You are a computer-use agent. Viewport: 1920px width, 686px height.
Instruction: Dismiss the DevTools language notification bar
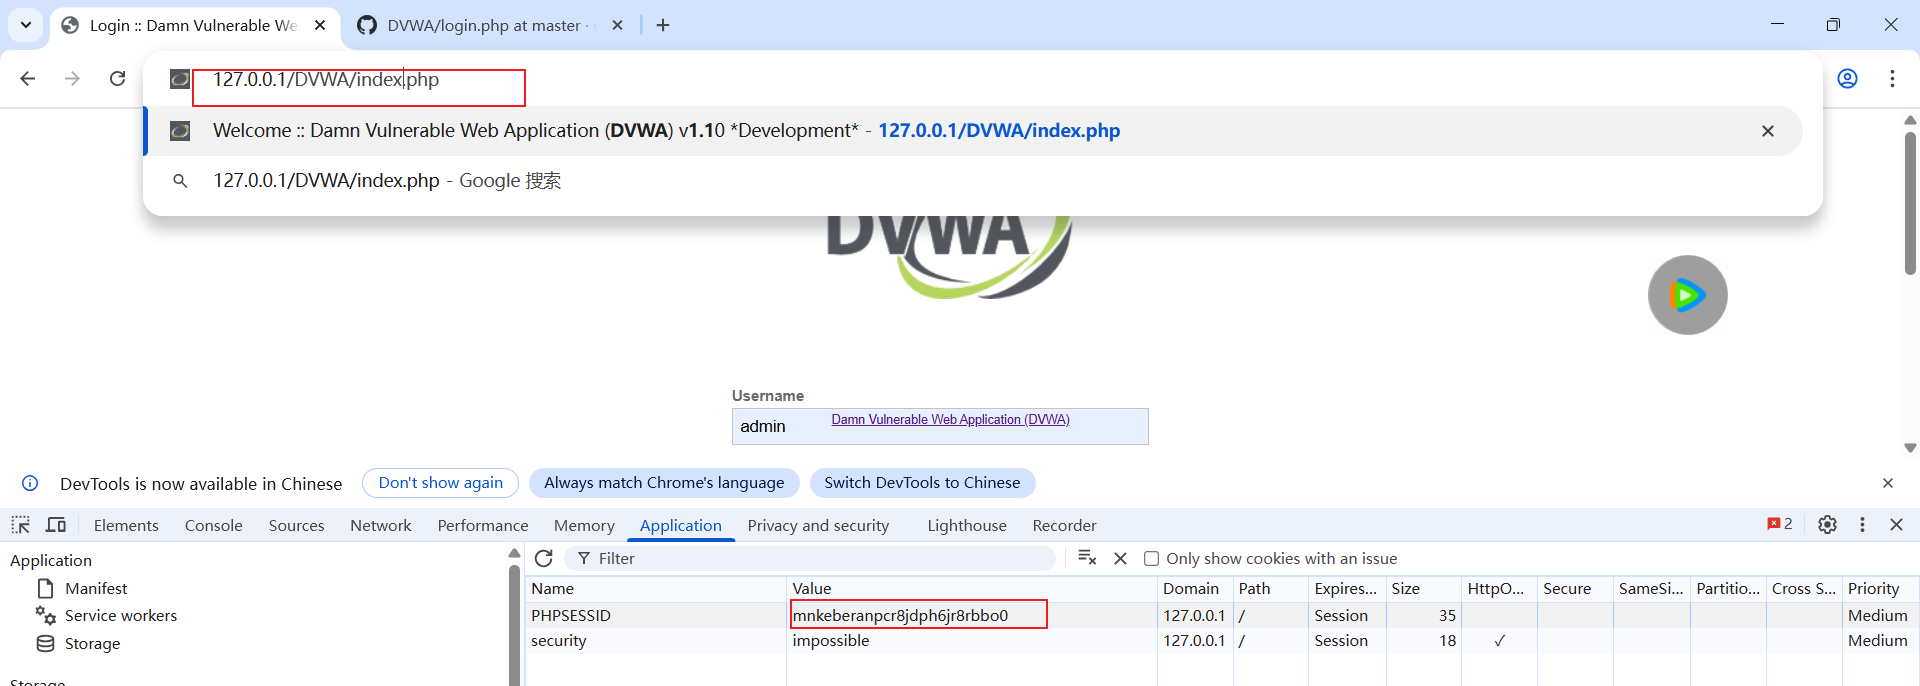(x=1888, y=483)
